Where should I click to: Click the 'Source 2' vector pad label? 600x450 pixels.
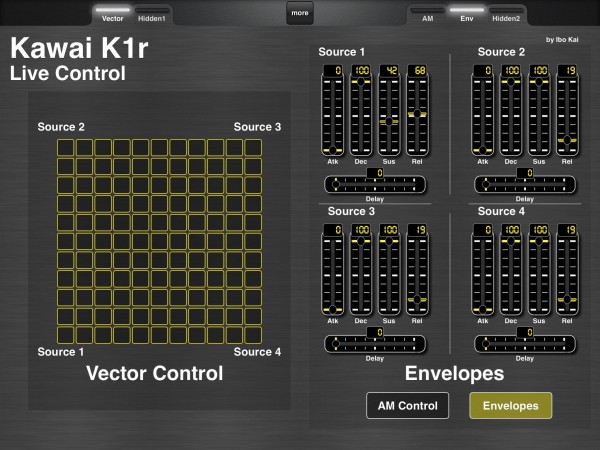[x=61, y=127]
